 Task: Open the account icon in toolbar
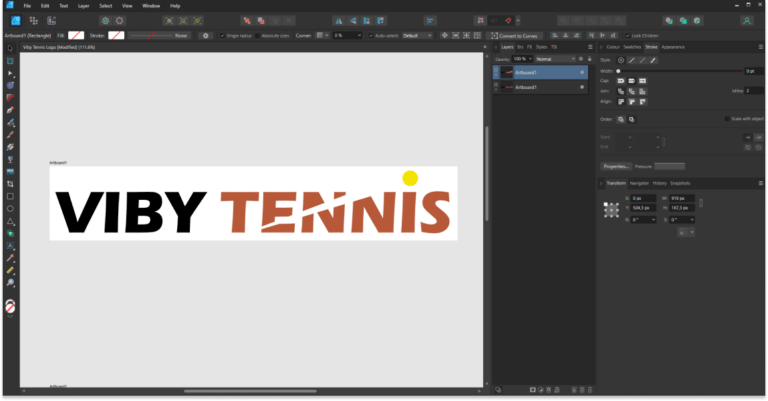coord(747,21)
